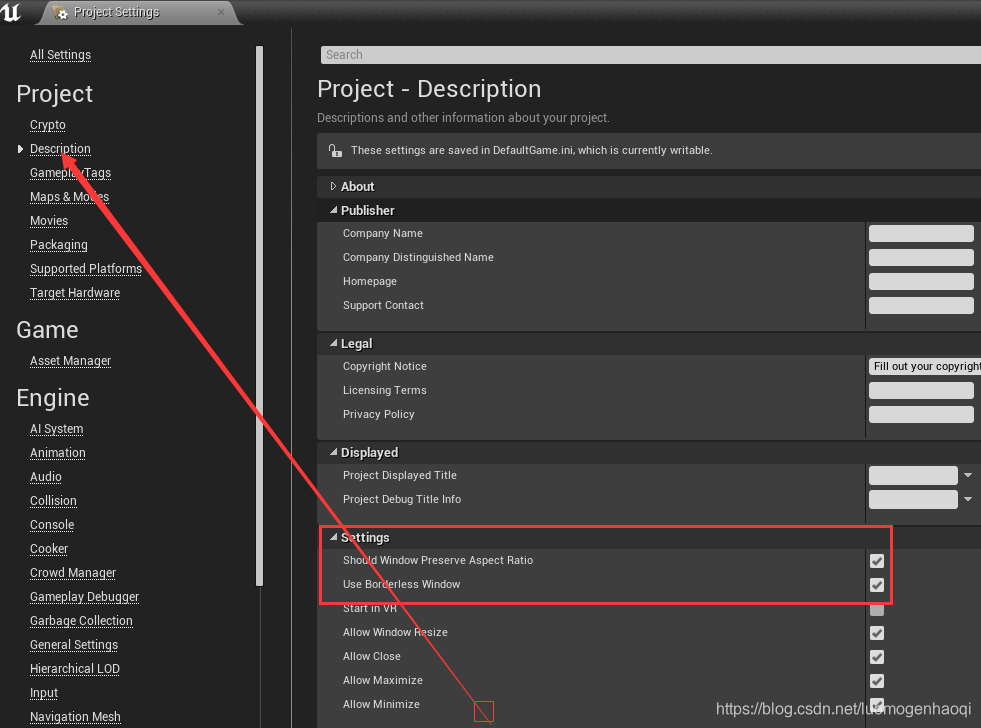Viewport: 981px width, 728px height.
Task: Open Target Hardware settings
Action: [x=75, y=293]
